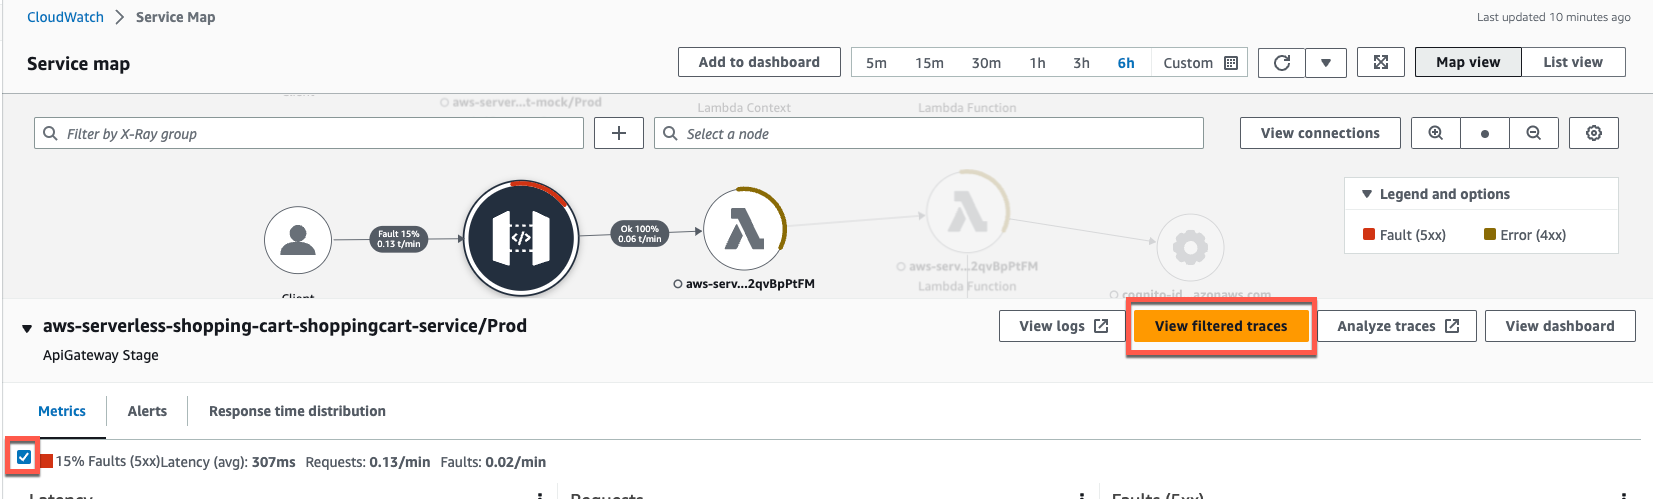Switch to List view
The height and width of the screenshot is (499, 1653).
[x=1573, y=62]
